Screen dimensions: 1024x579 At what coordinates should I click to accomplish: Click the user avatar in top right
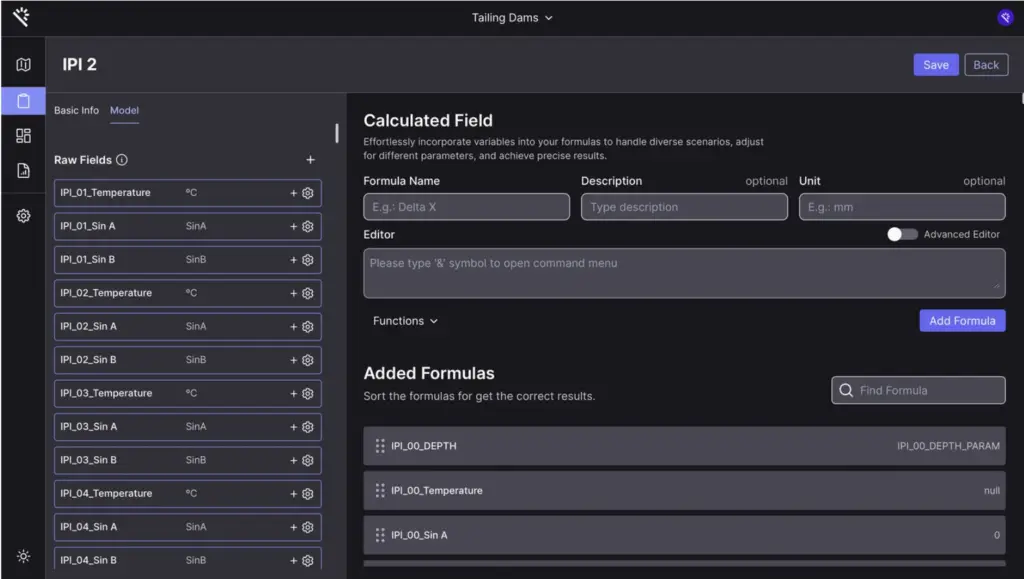tap(1004, 17)
